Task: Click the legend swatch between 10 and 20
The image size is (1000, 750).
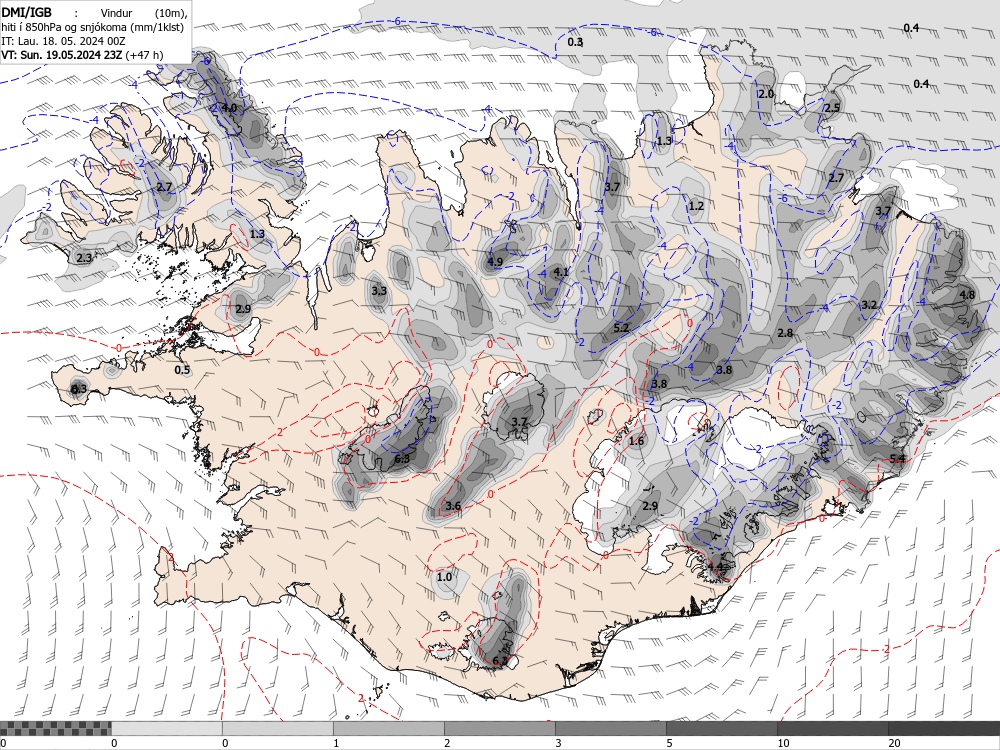Action: coord(832,728)
